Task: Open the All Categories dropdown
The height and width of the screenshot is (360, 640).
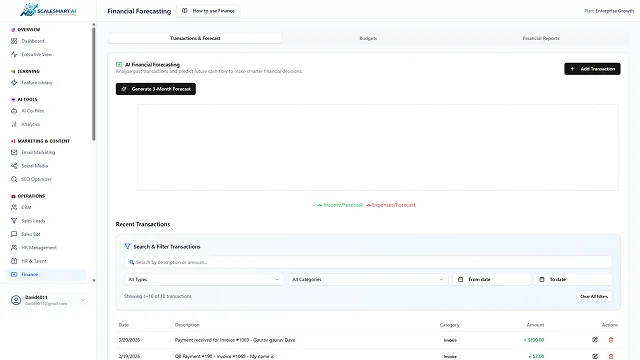Action: (x=368, y=280)
